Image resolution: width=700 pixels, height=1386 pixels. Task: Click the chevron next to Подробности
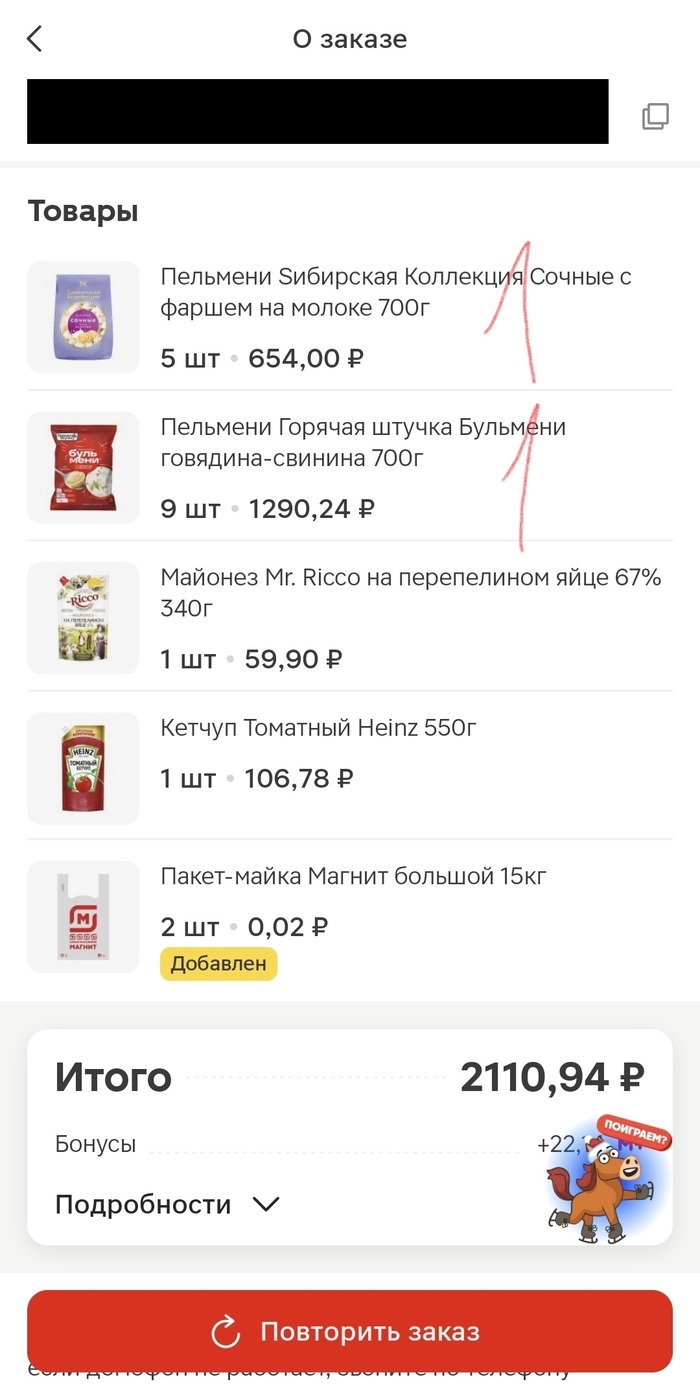tap(266, 1204)
